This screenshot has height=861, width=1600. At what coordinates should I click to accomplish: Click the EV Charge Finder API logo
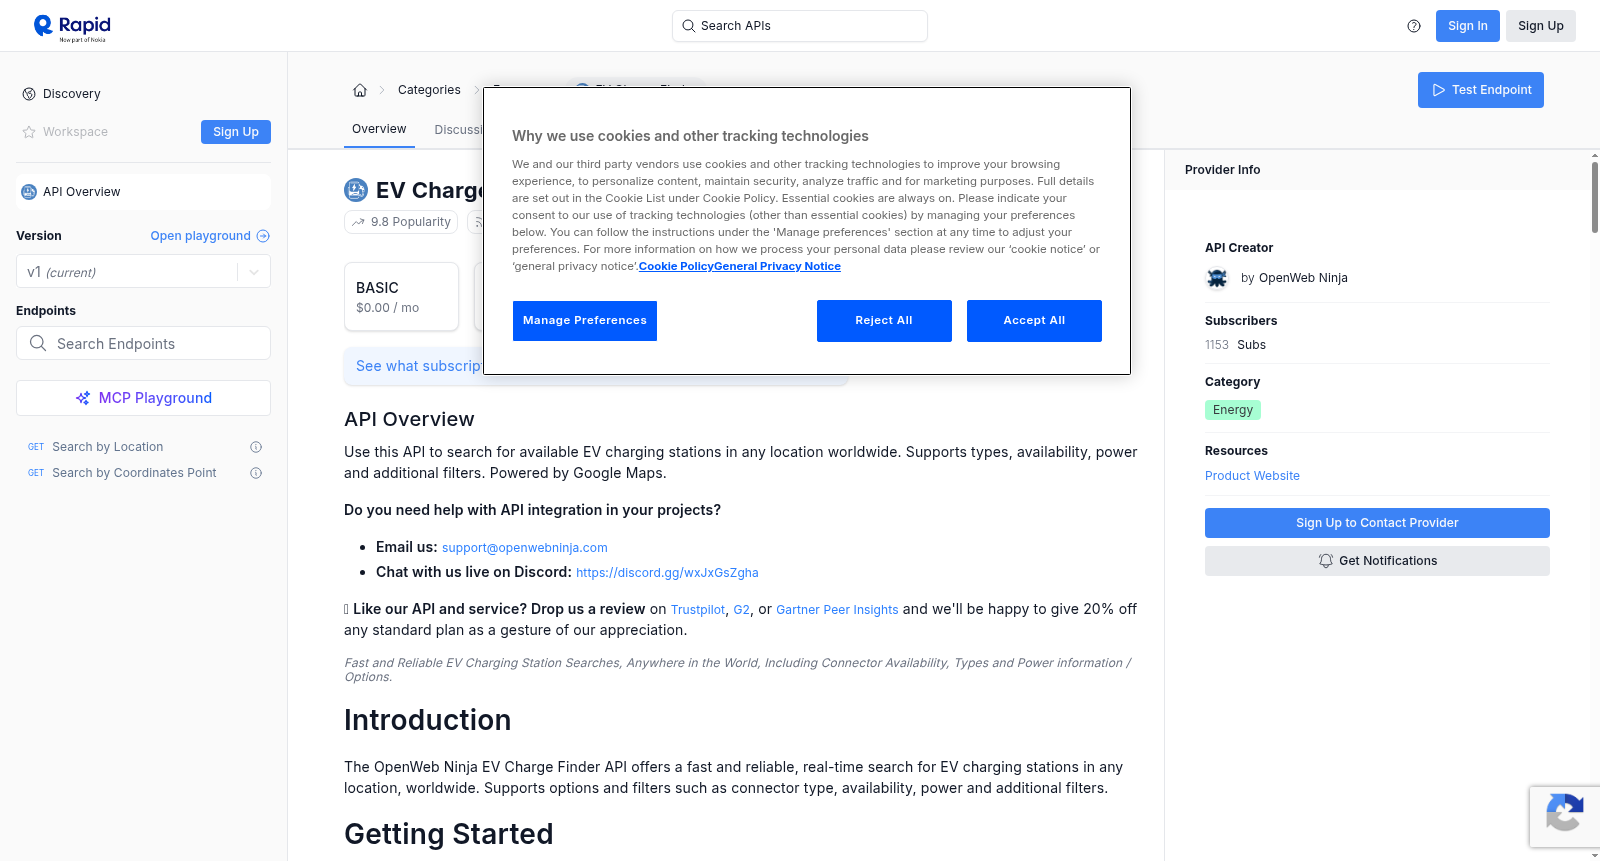[356, 190]
